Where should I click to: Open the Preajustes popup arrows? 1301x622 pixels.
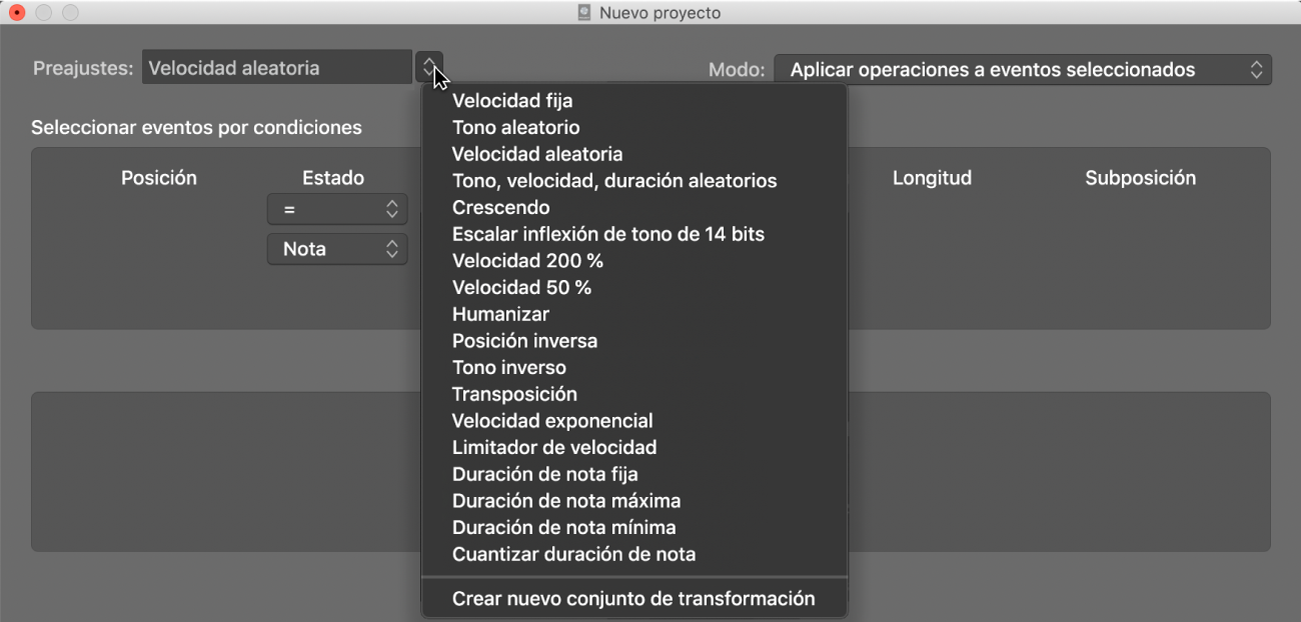coord(428,68)
